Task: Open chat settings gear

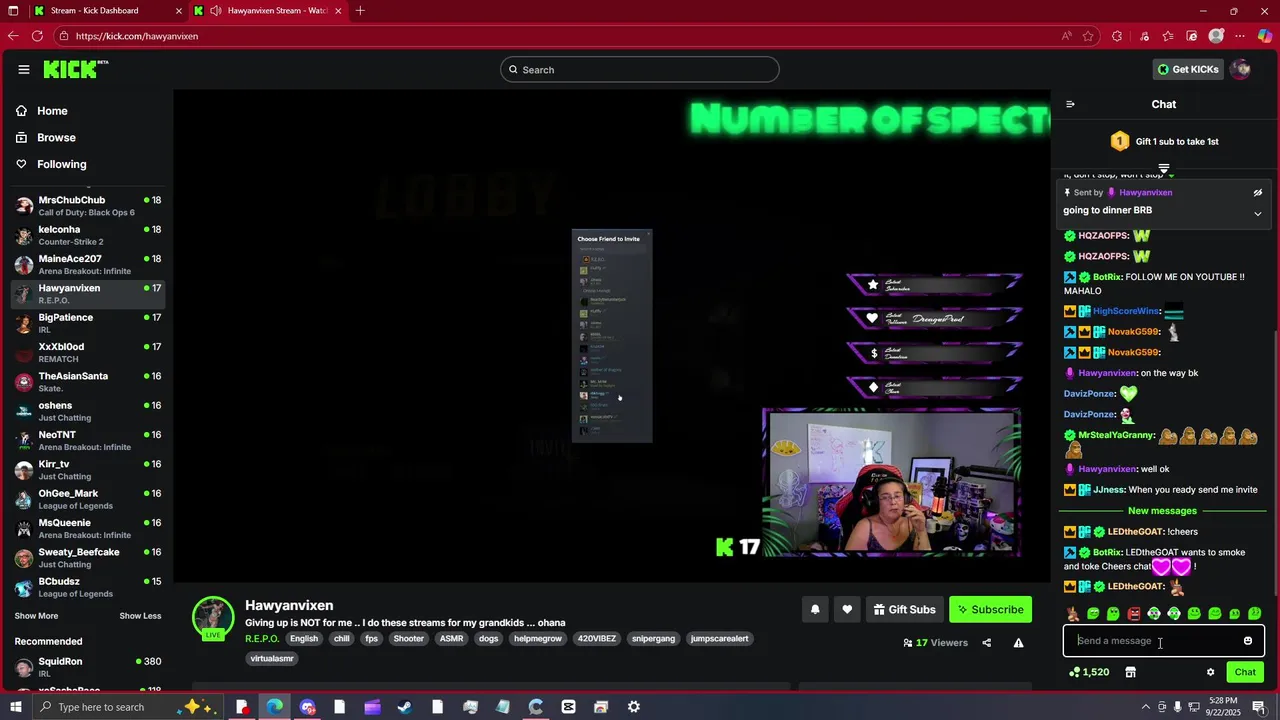Action: (x=1210, y=672)
